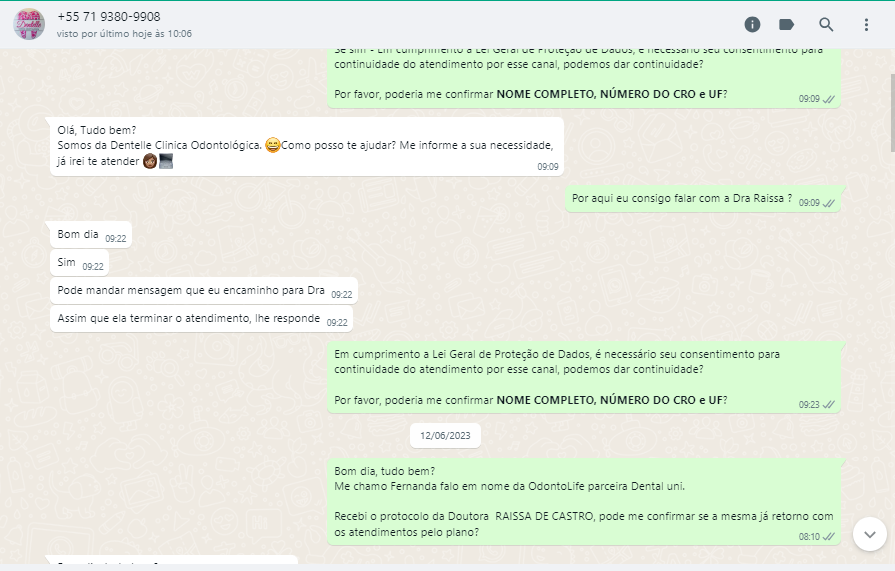Viewport: 895px width, 571px height.
Task: Select the 'Sim' reply bubble
Action: point(79,263)
